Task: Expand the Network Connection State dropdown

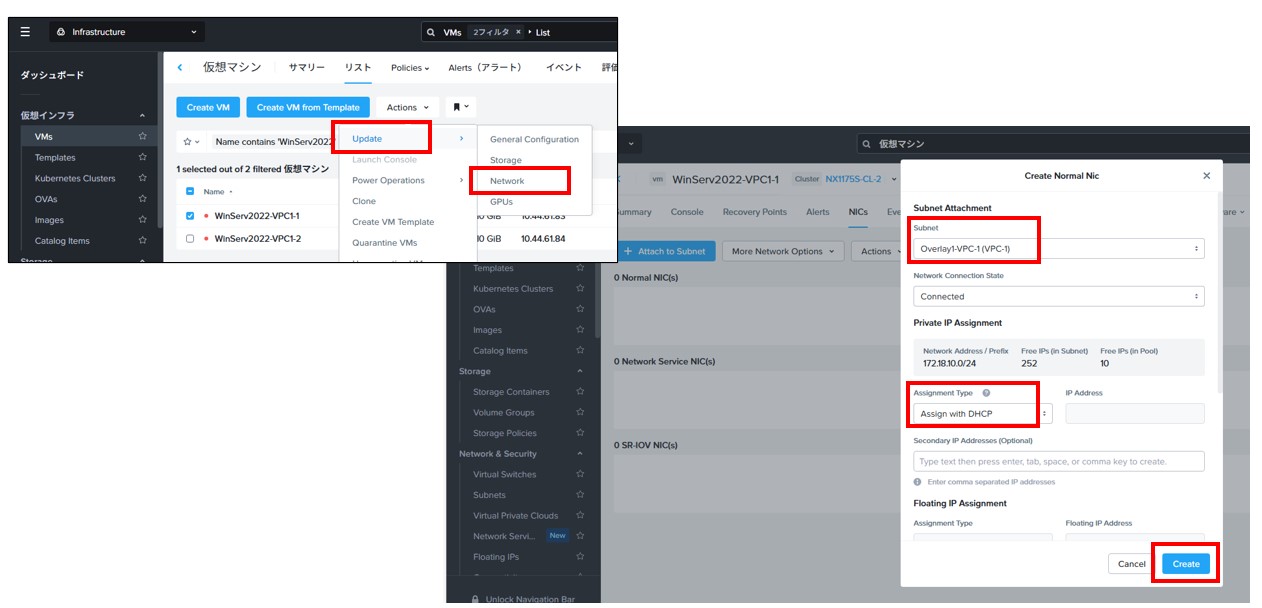Action: click(1058, 296)
